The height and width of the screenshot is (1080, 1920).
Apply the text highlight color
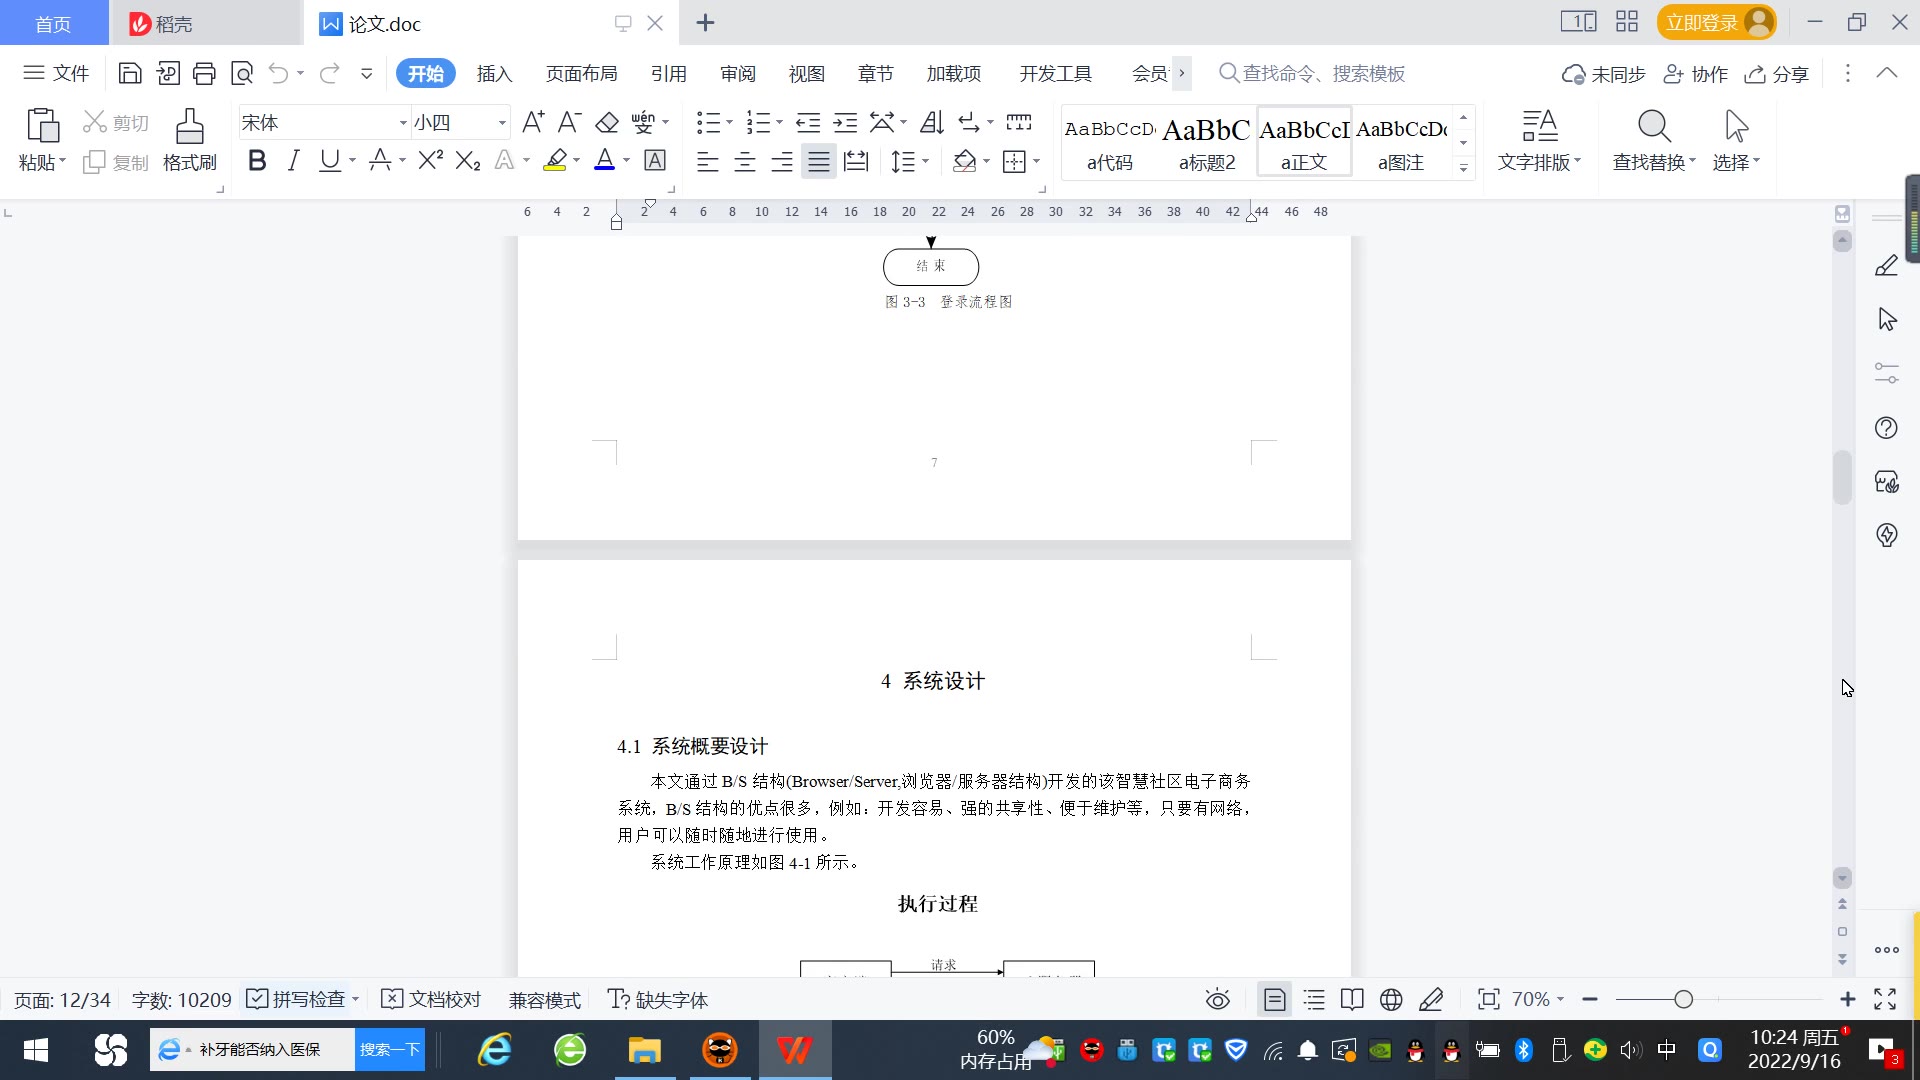(555, 161)
